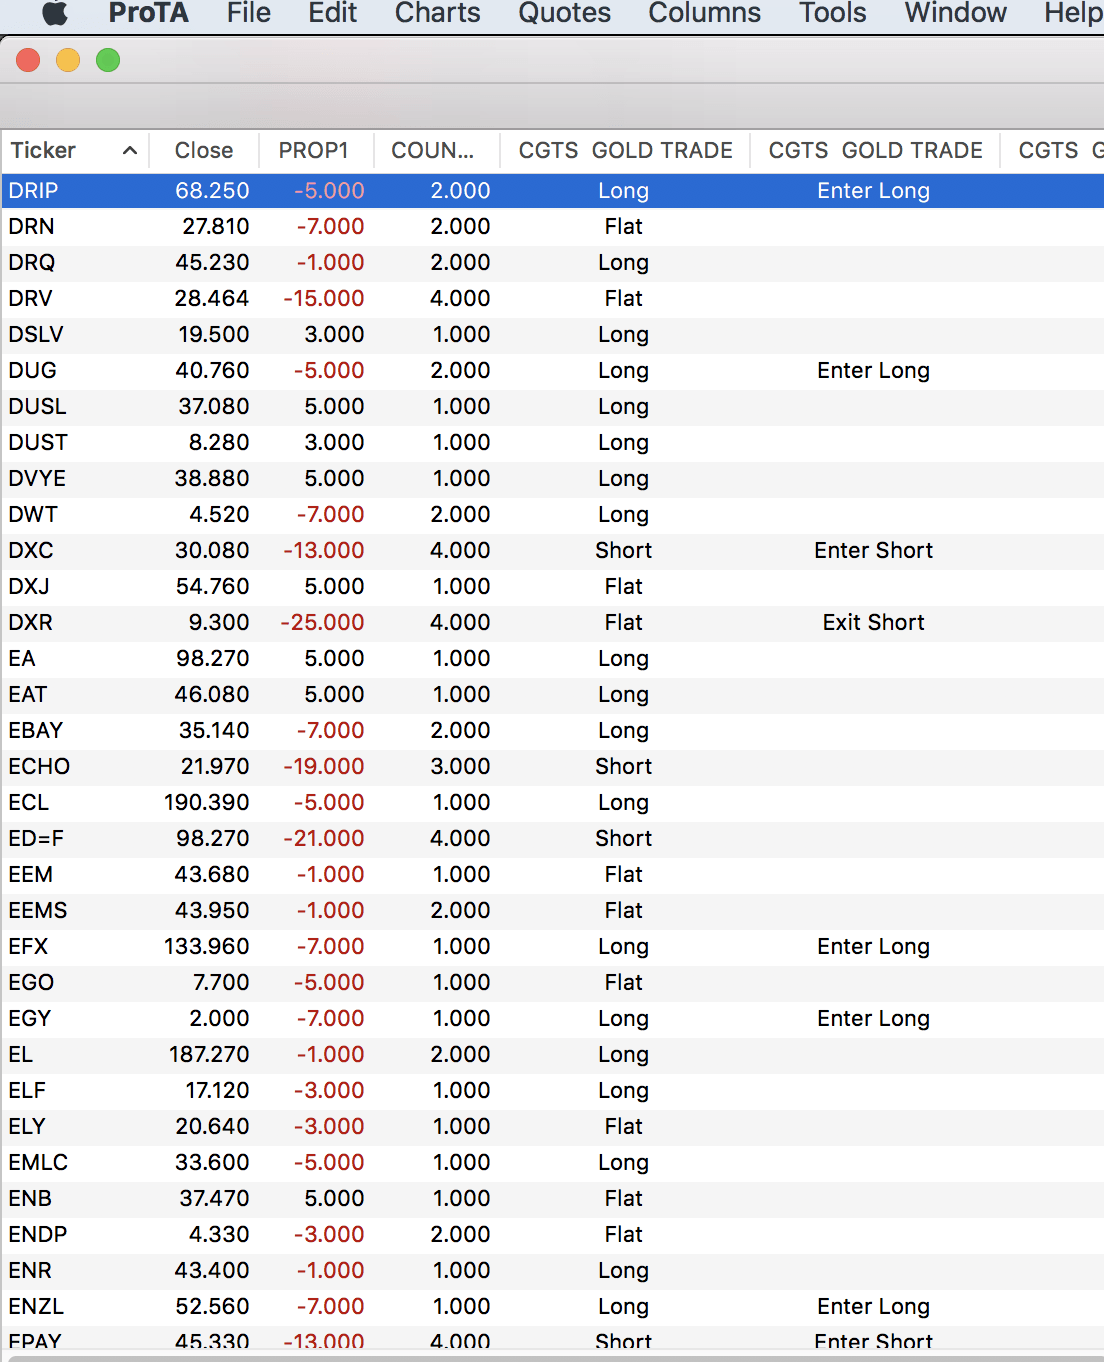Select the ENDP ticker

click(x=38, y=1235)
